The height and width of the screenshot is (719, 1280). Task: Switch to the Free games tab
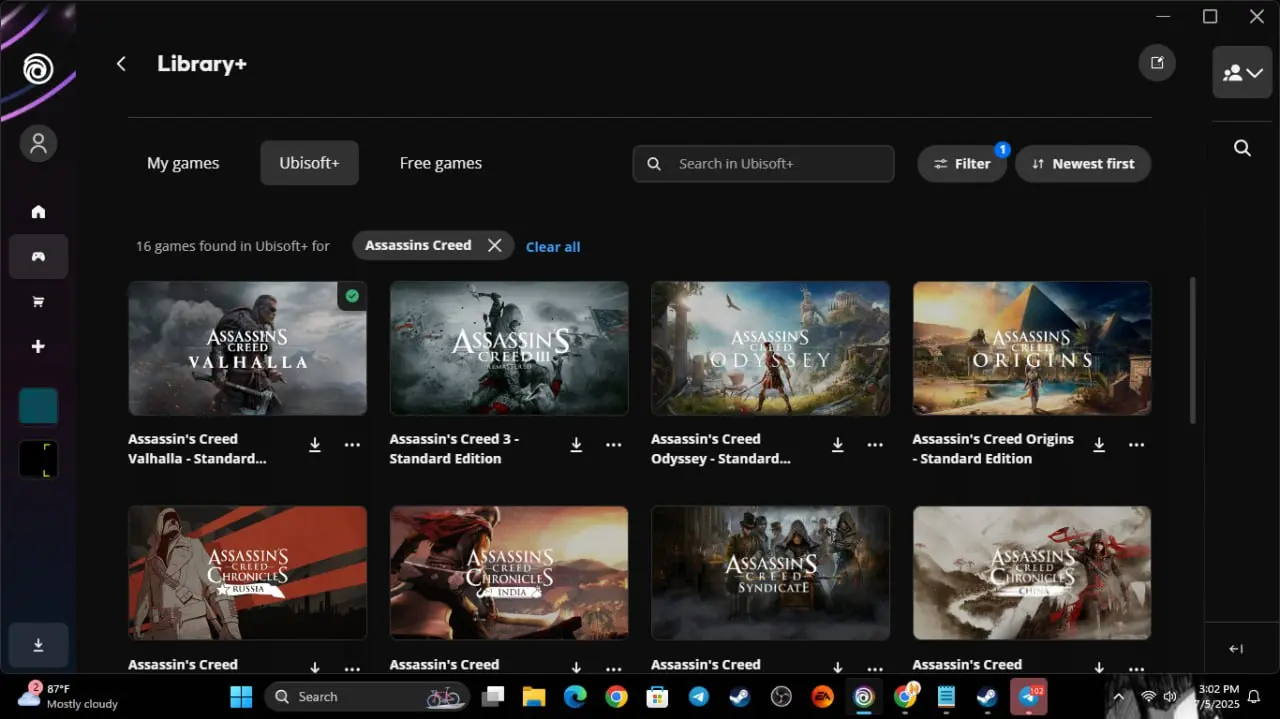[441, 163]
